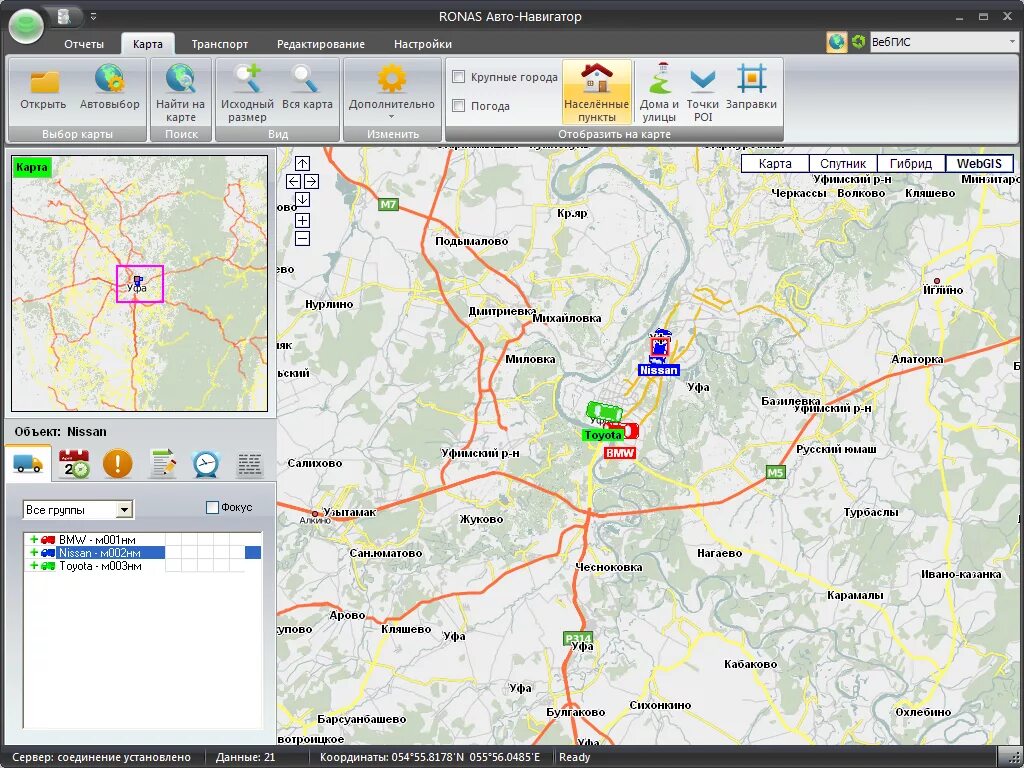Select Toyota - м003нм in vehicle list
1024x768 pixels.
[100, 566]
